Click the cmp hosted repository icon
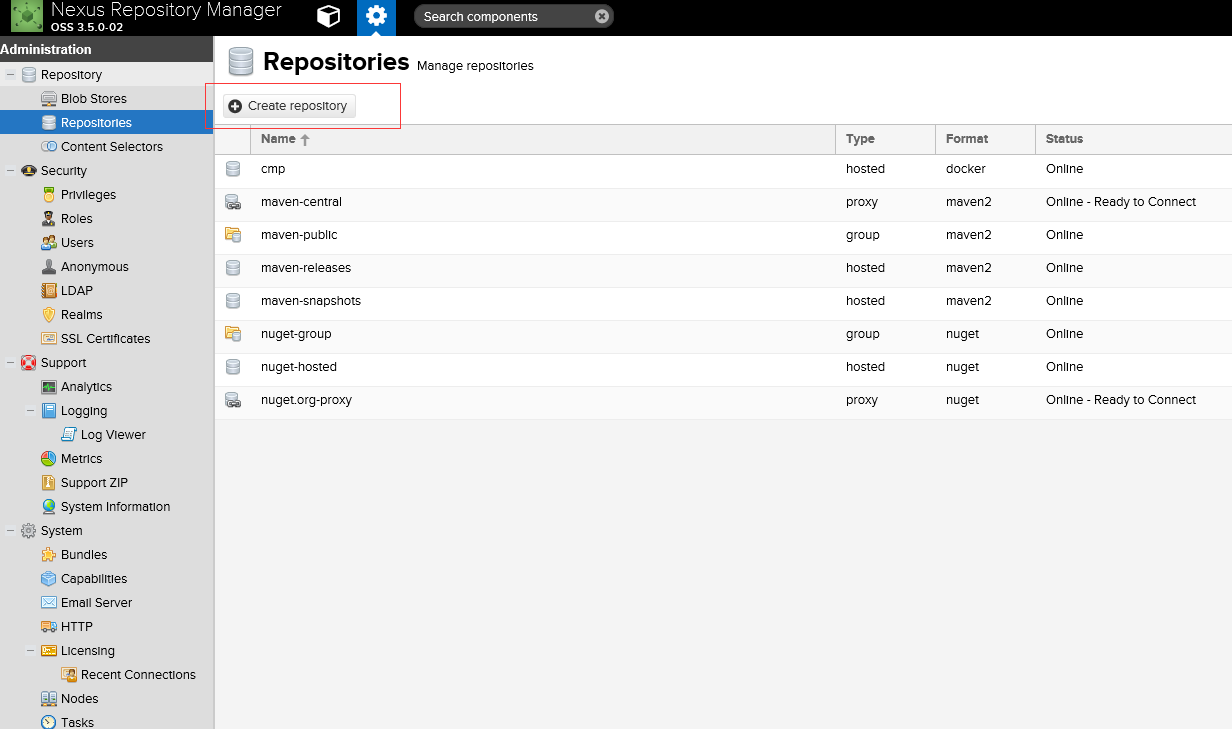Image resolution: width=1232 pixels, height=729 pixels. click(x=233, y=169)
